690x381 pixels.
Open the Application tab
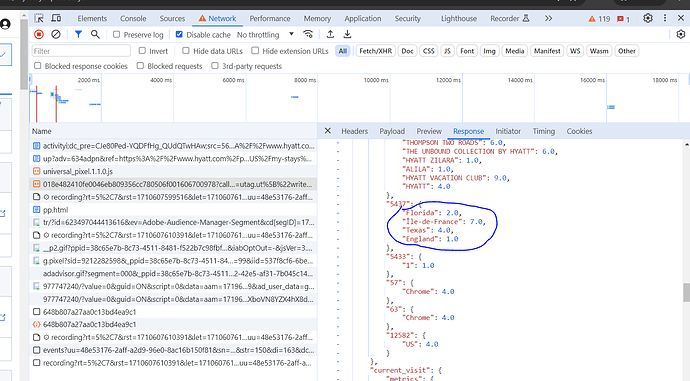(363, 18)
